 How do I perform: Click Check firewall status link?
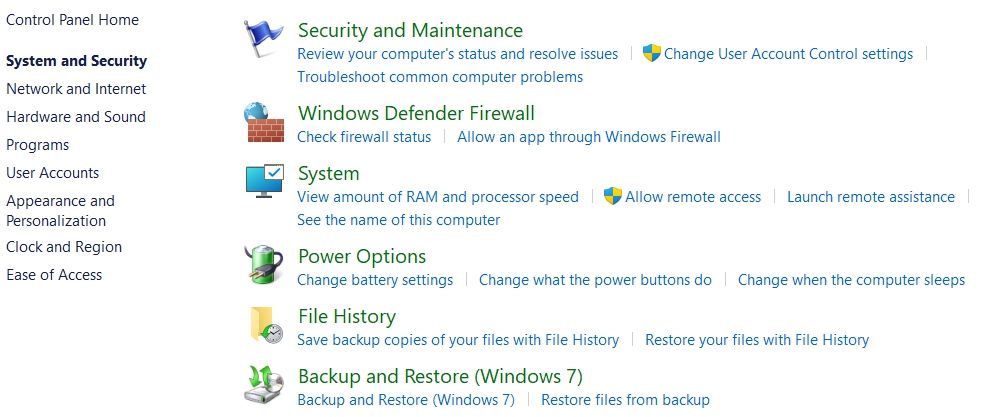click(364, 137)
